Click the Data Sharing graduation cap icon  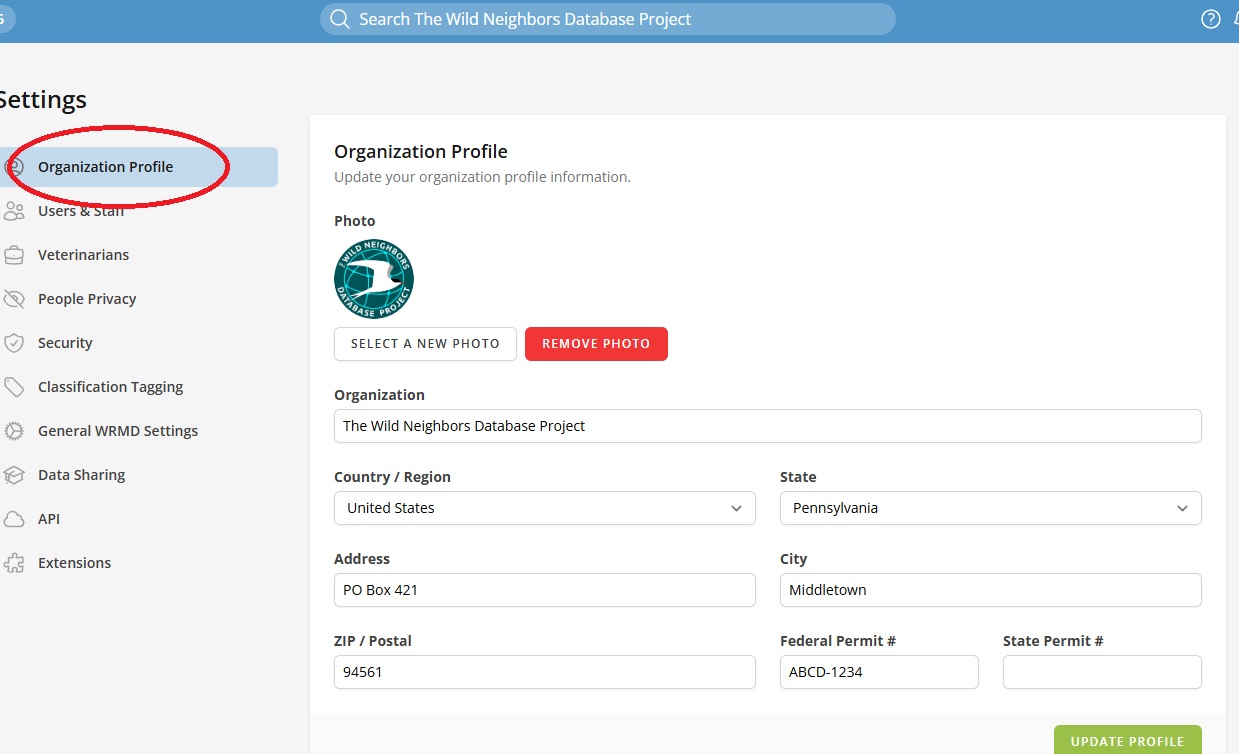pos(14,475)
